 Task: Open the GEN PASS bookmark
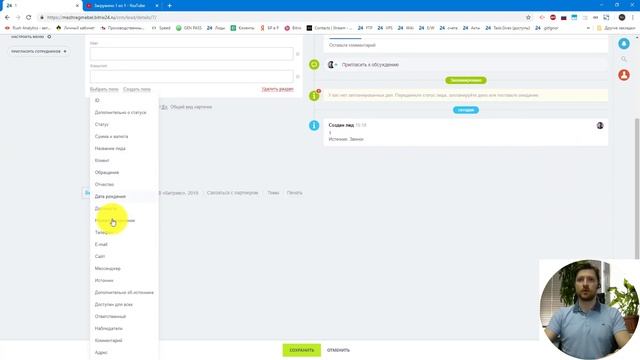click(x=189, y=28)
